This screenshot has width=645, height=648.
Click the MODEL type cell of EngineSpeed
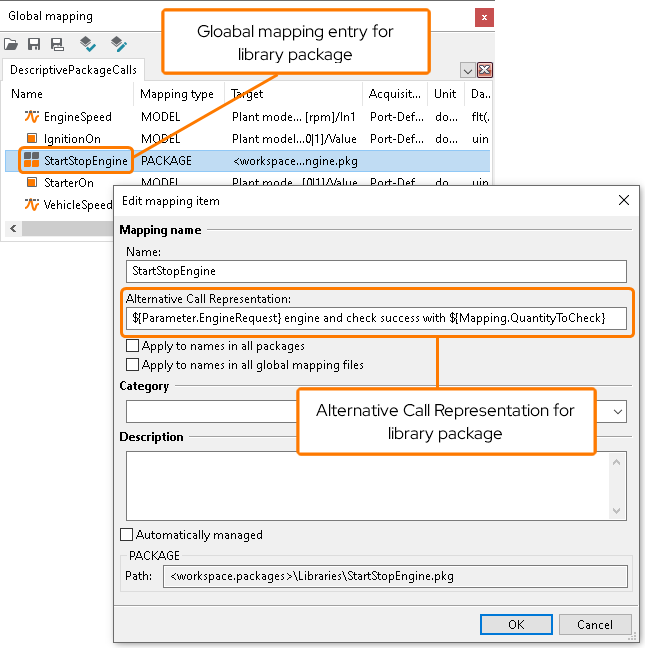click(x=160, y=117)
